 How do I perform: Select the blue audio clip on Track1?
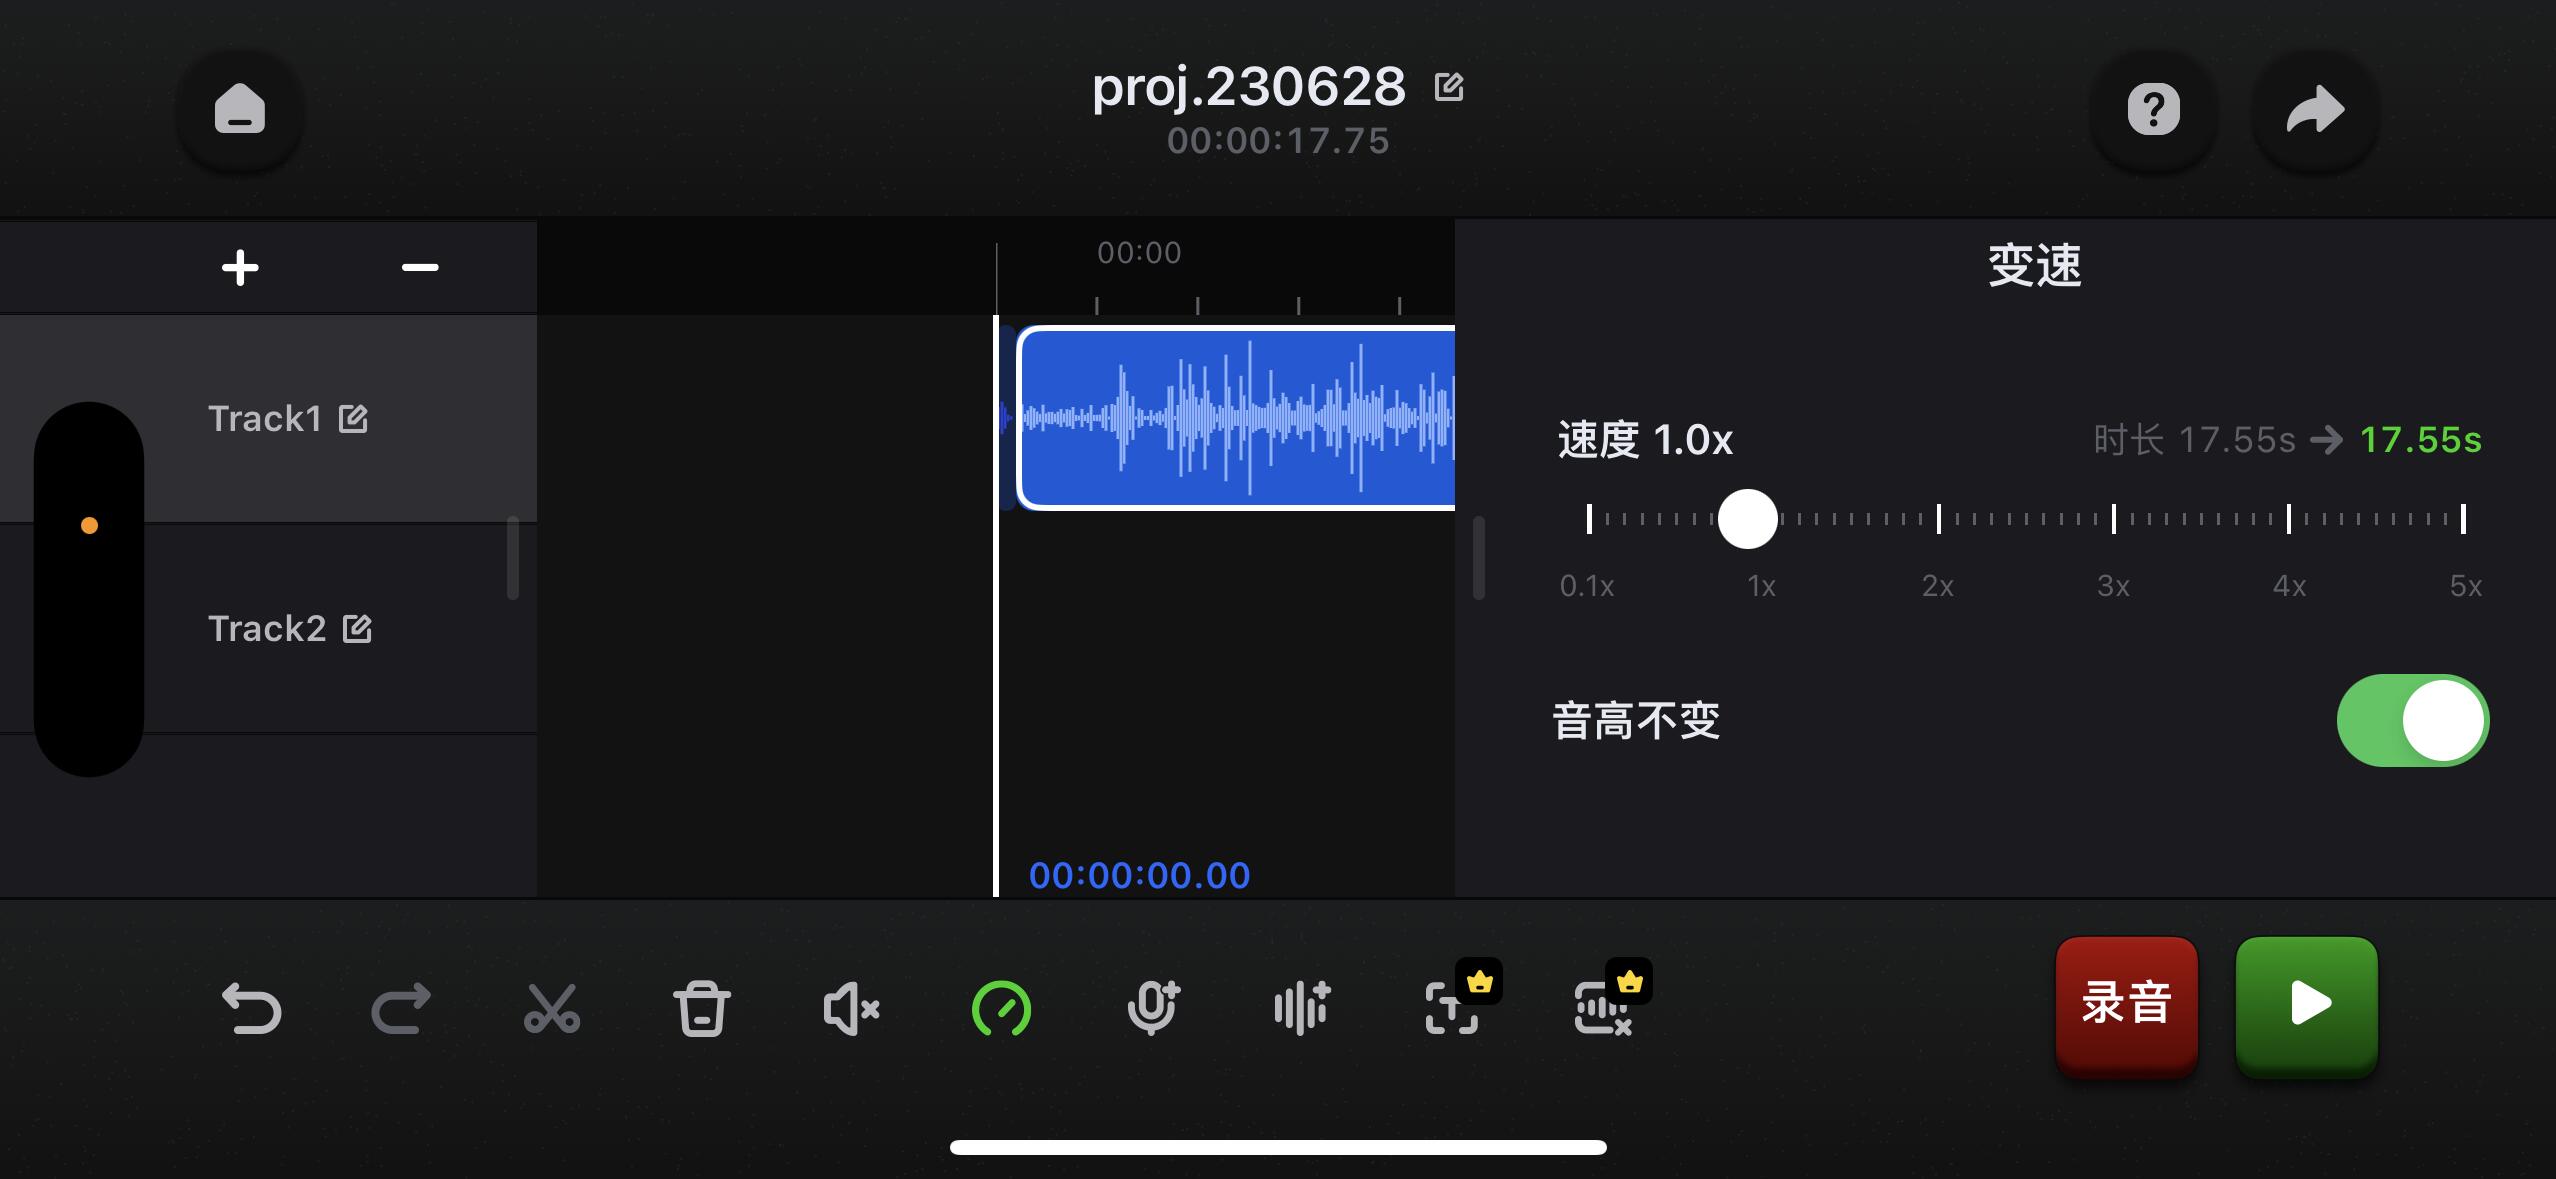(x=1236, y=418)
